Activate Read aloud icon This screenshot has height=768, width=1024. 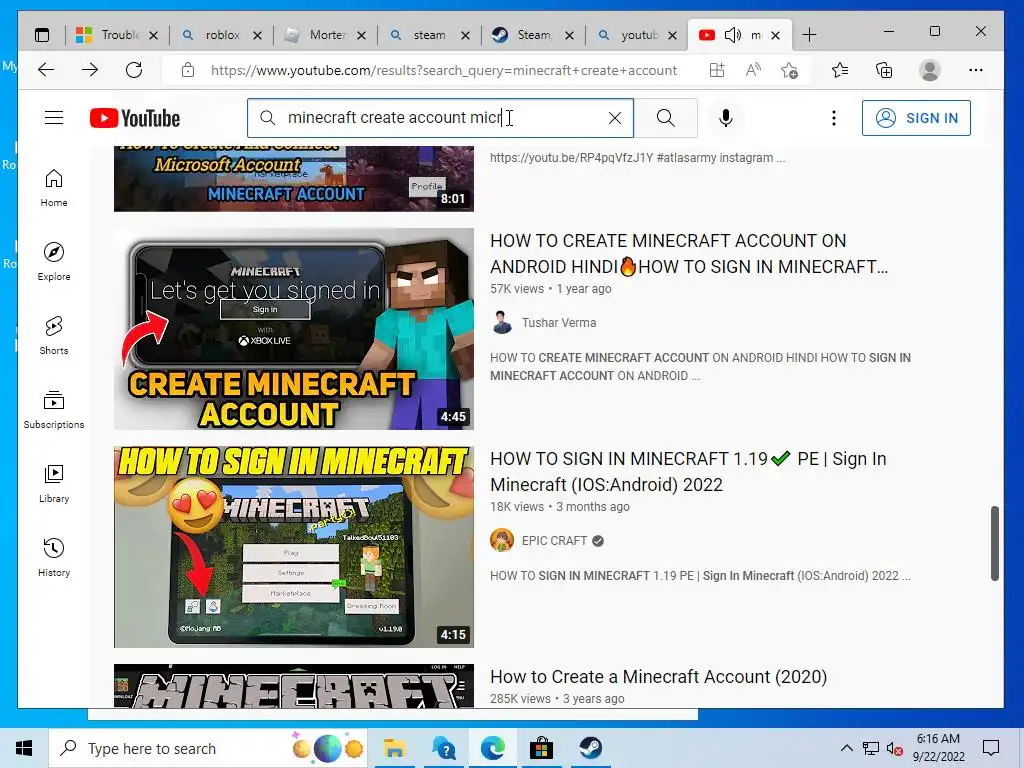click(753, 70)
